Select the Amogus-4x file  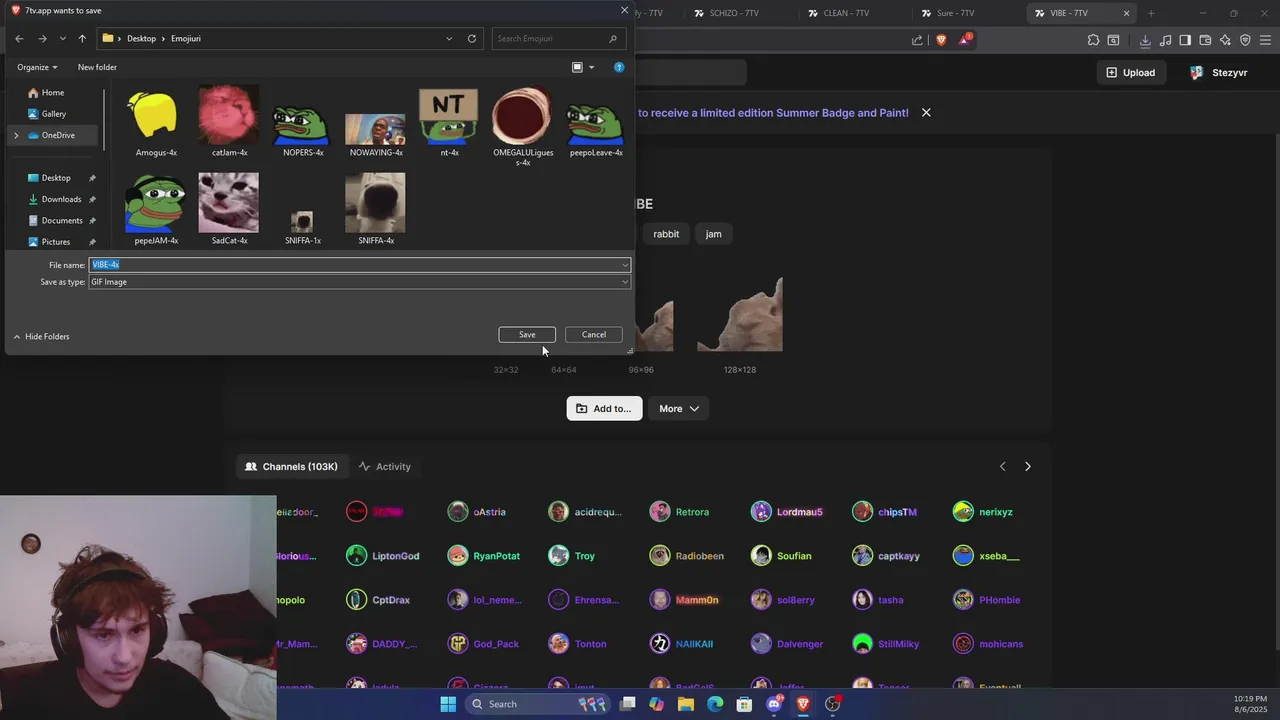pos(156,122)
